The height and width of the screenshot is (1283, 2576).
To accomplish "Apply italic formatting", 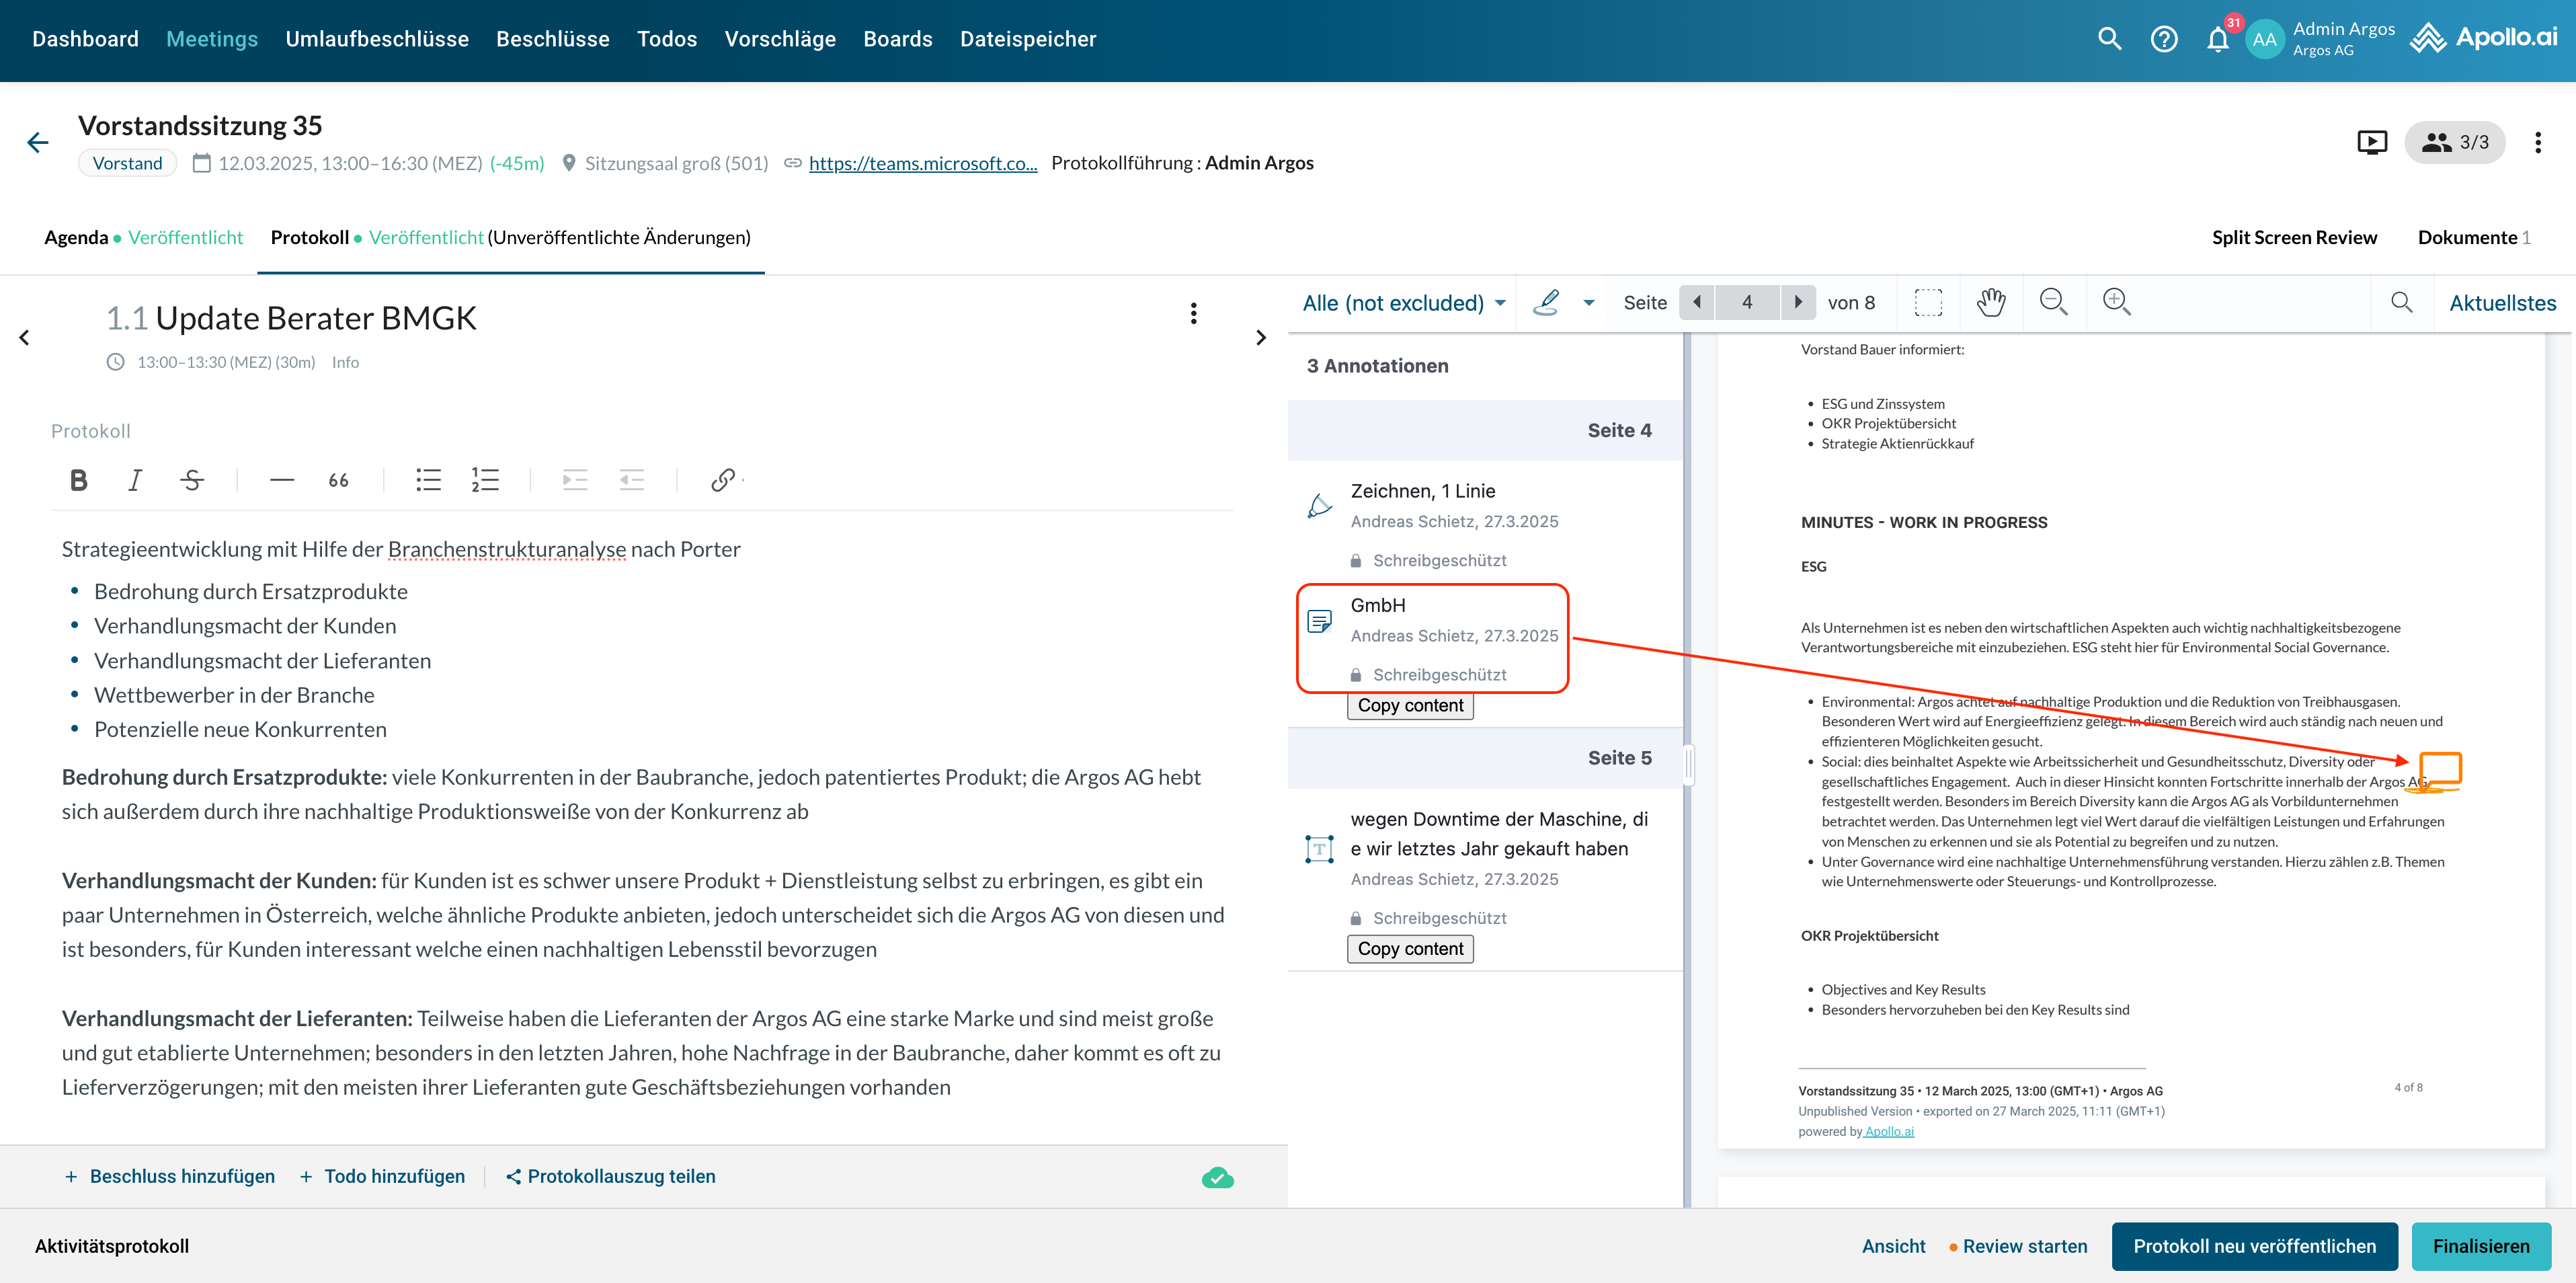I will click(x=135, y=480).
